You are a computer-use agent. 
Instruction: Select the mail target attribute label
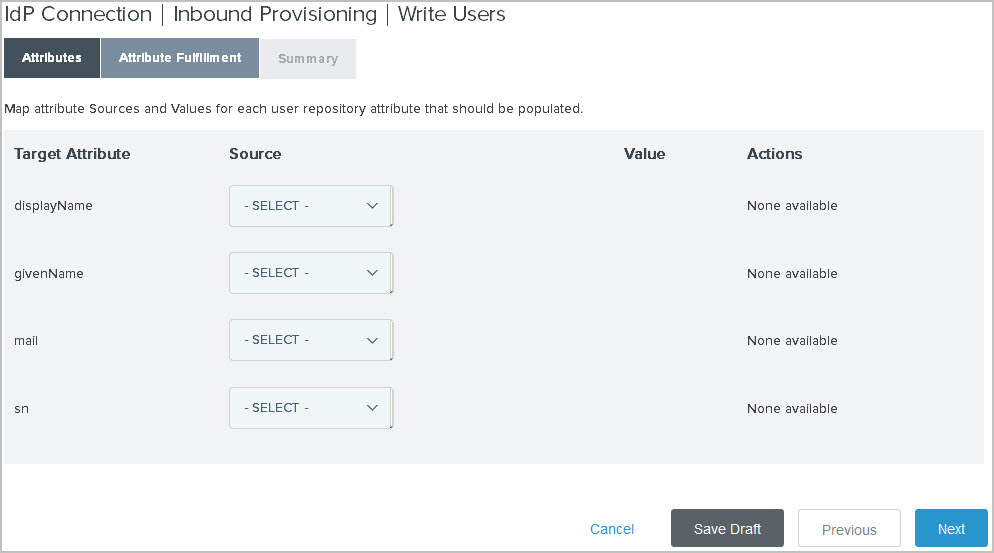pyautogui.click(x=26, y=341)
